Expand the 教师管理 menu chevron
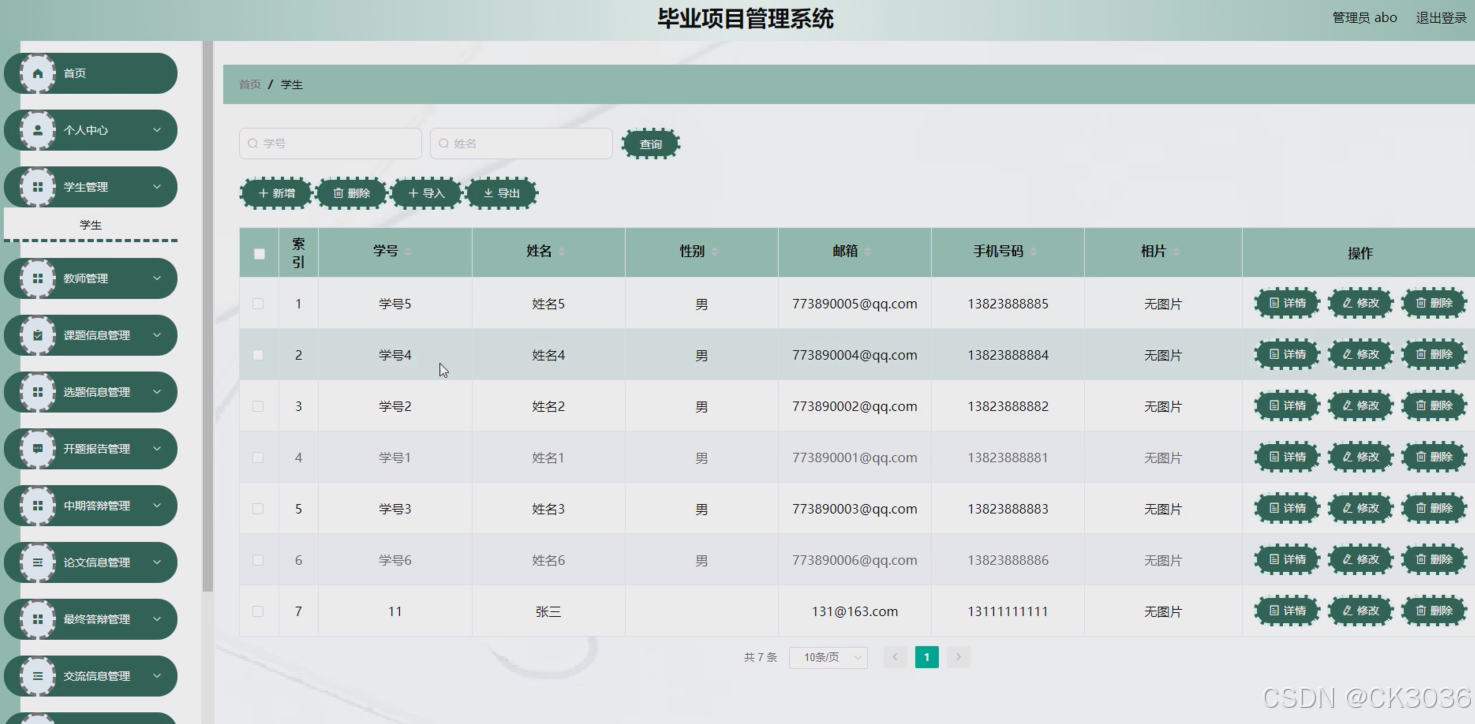1475x724 pixels. tap(157, 278)
